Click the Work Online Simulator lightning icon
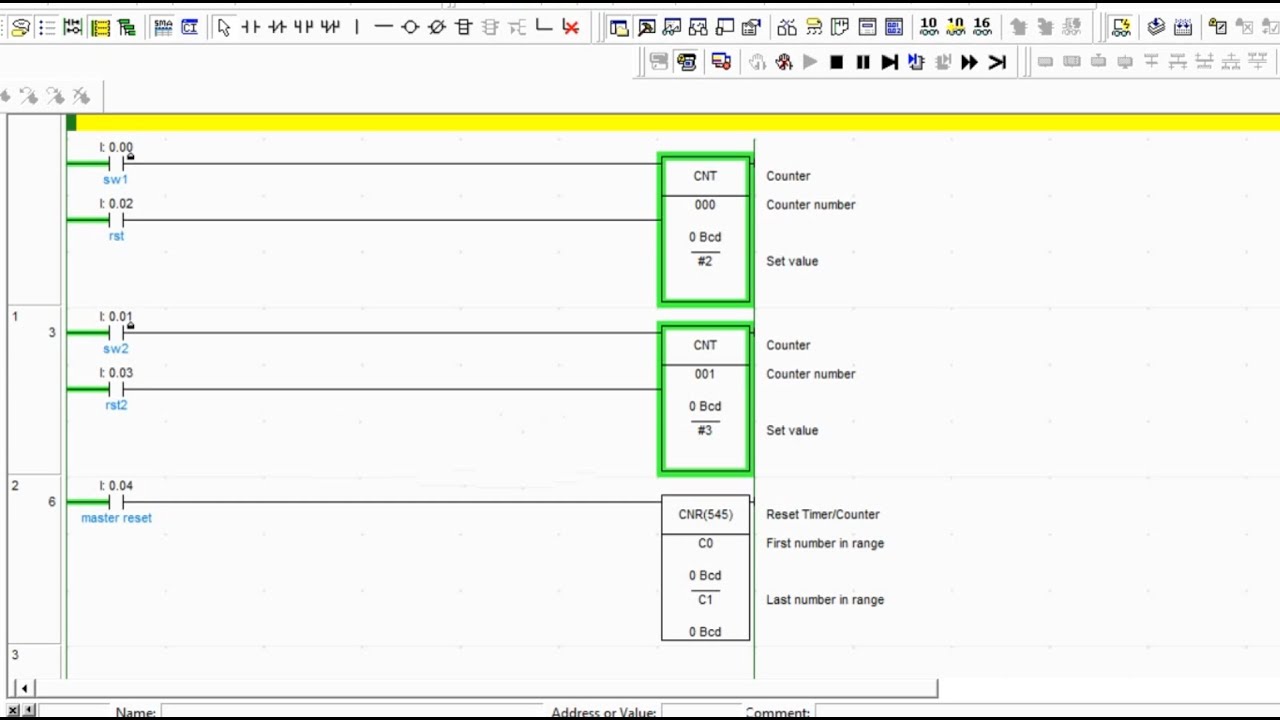 point(1121,27)
